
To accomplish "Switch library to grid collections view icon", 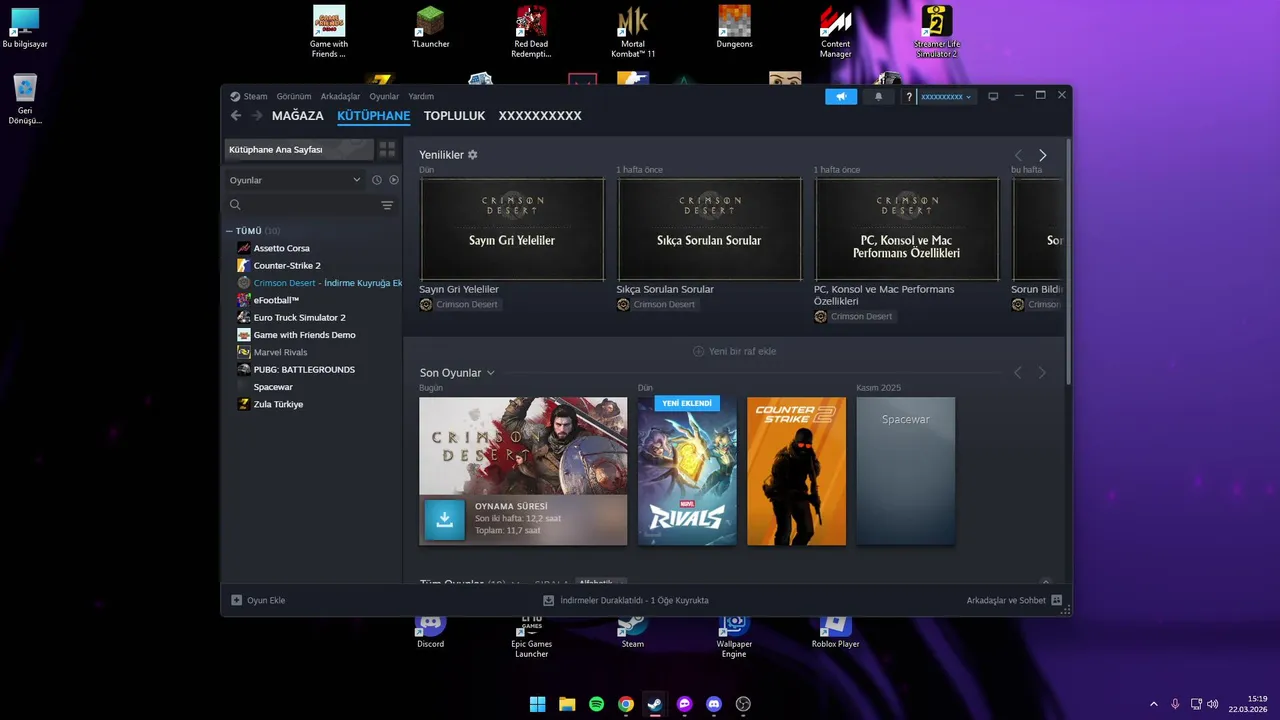I will pos(387,149).
